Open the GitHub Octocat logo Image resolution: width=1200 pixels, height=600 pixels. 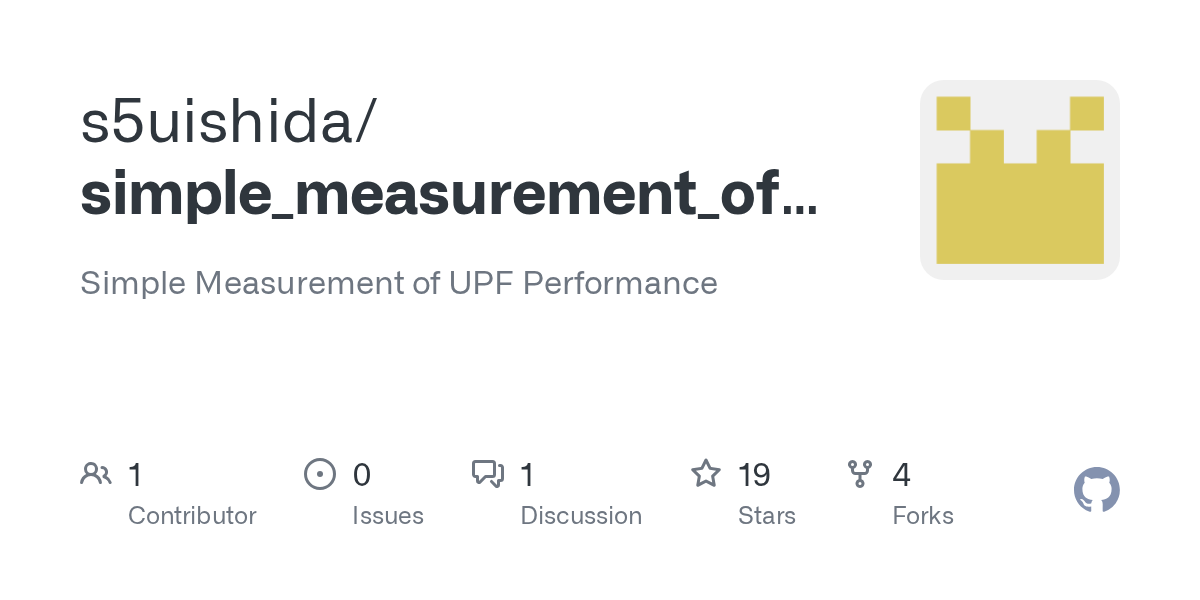1096,491
